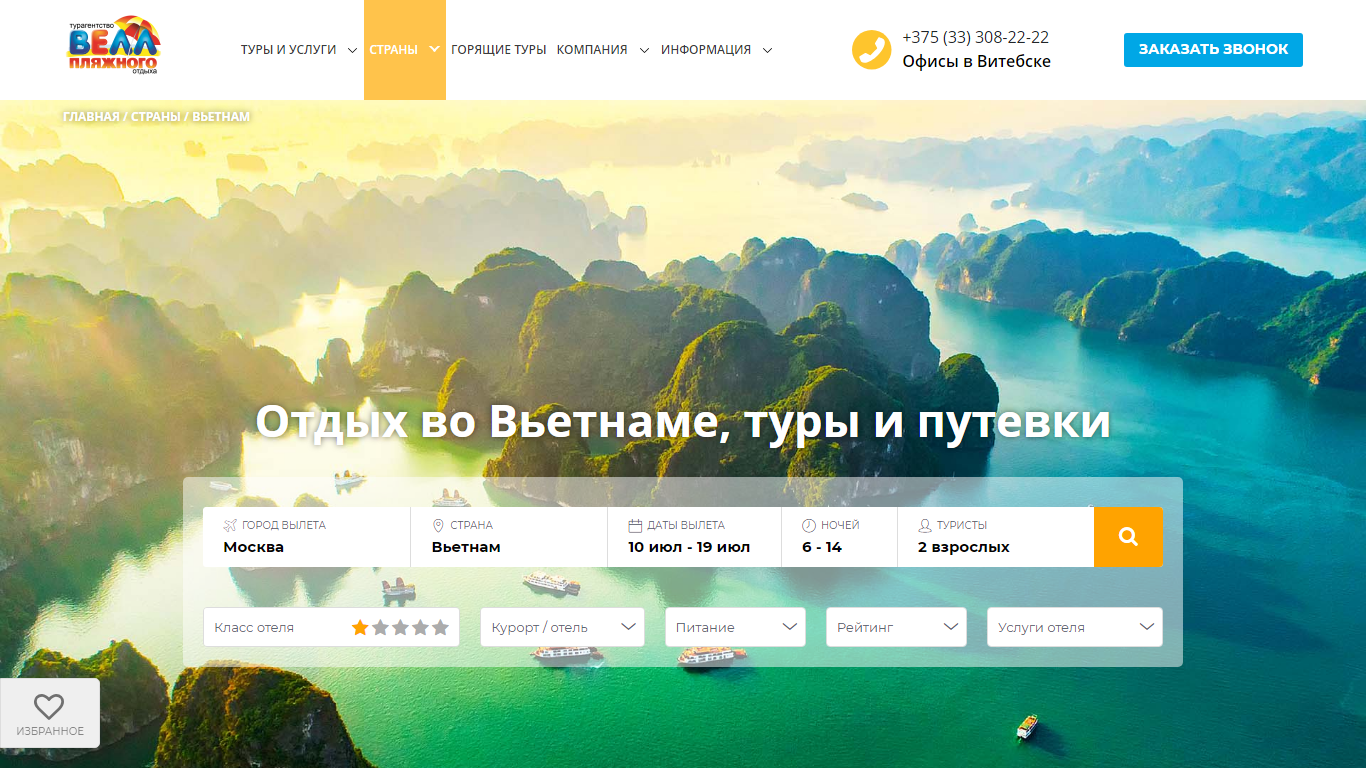1366x768 pixels.
Task: Click the Вьетнам breadcrumb
Action: 221,116
